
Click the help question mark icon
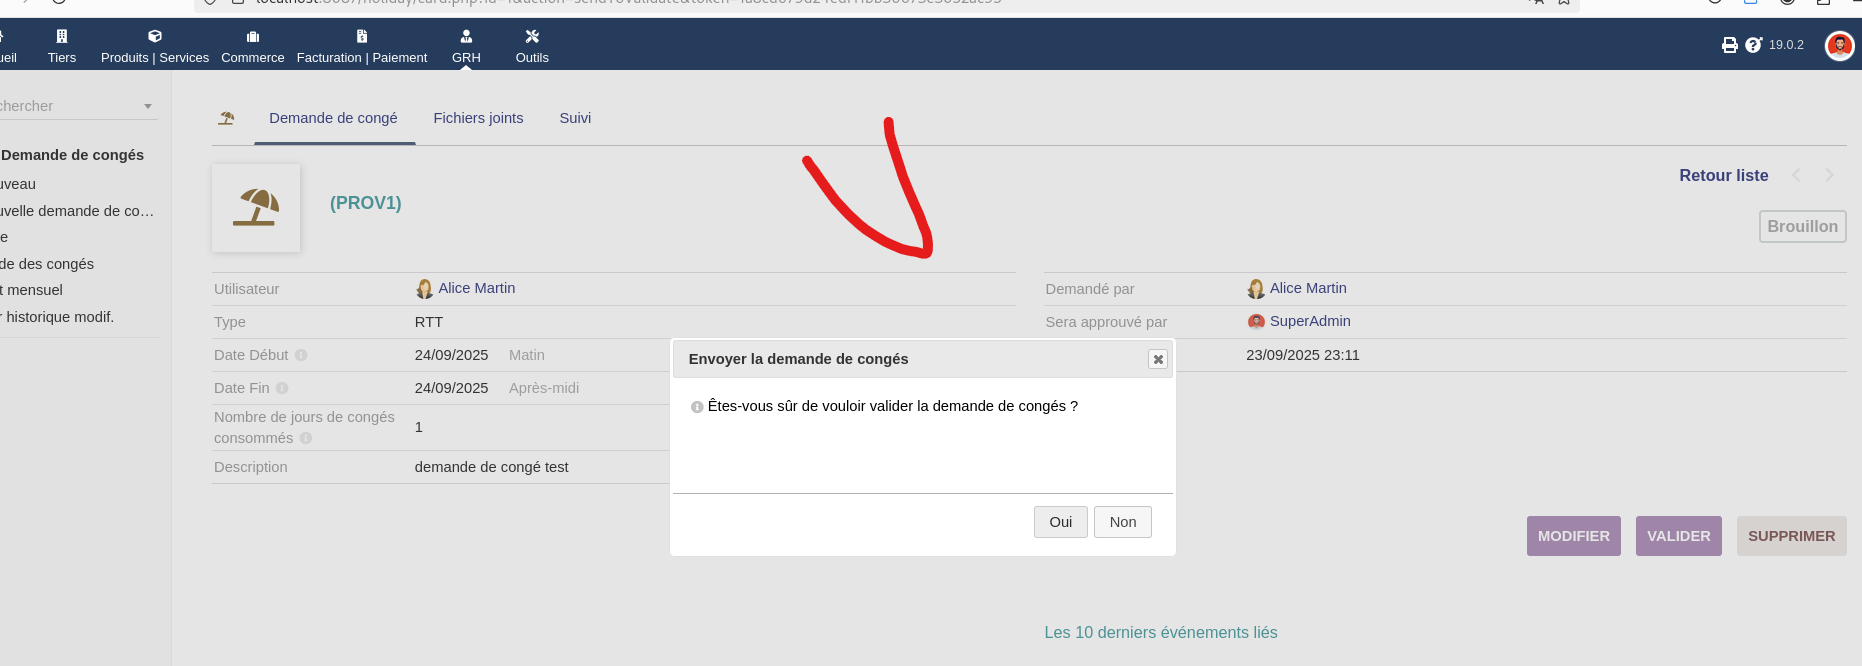[1753, 45]
